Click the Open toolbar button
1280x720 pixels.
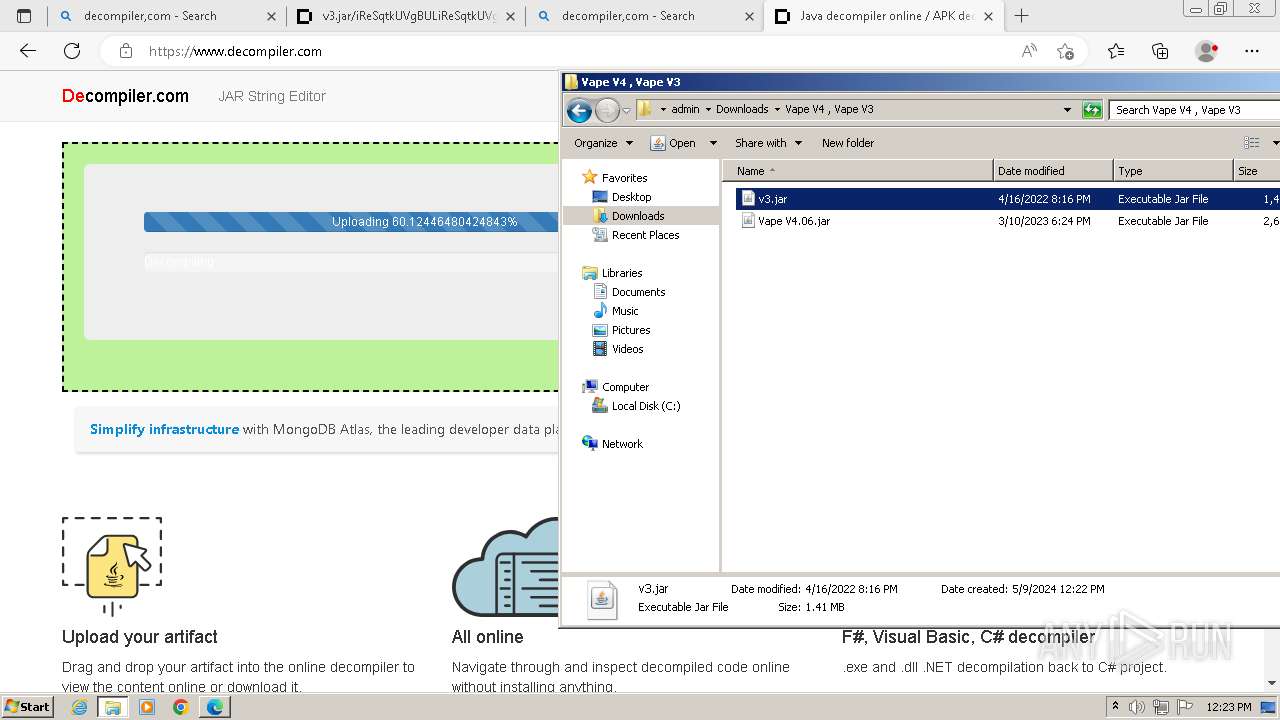(x=673, y=143)
